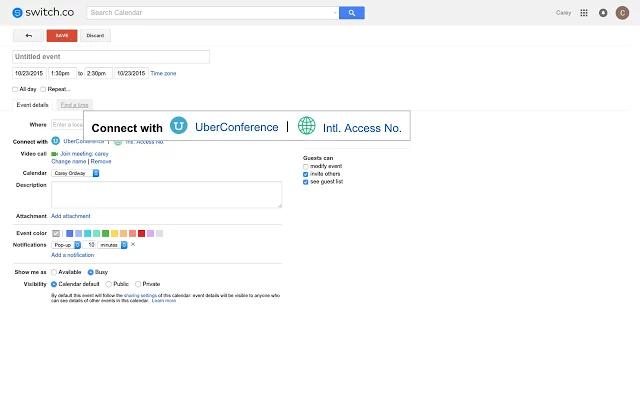Click inside the Description text area
Screen dimensions: 640x400
(167, 195)
